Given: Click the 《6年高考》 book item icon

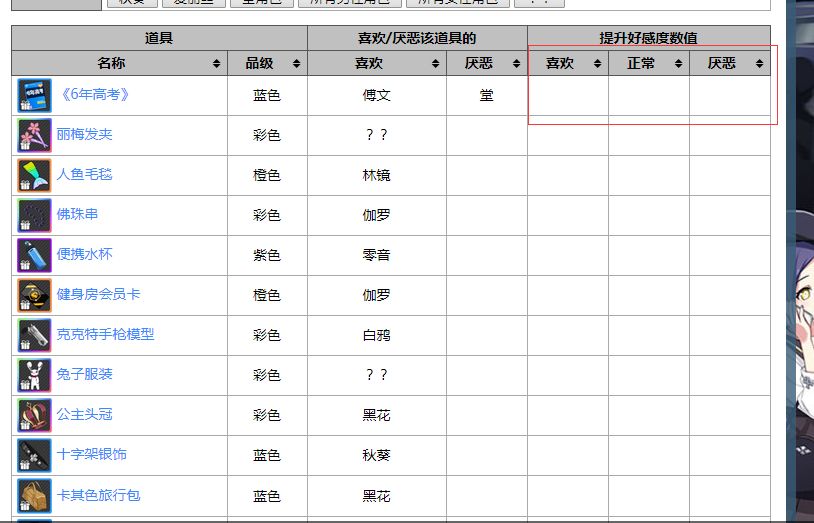Looking at the screenshot, I should (x=34, y=96).
